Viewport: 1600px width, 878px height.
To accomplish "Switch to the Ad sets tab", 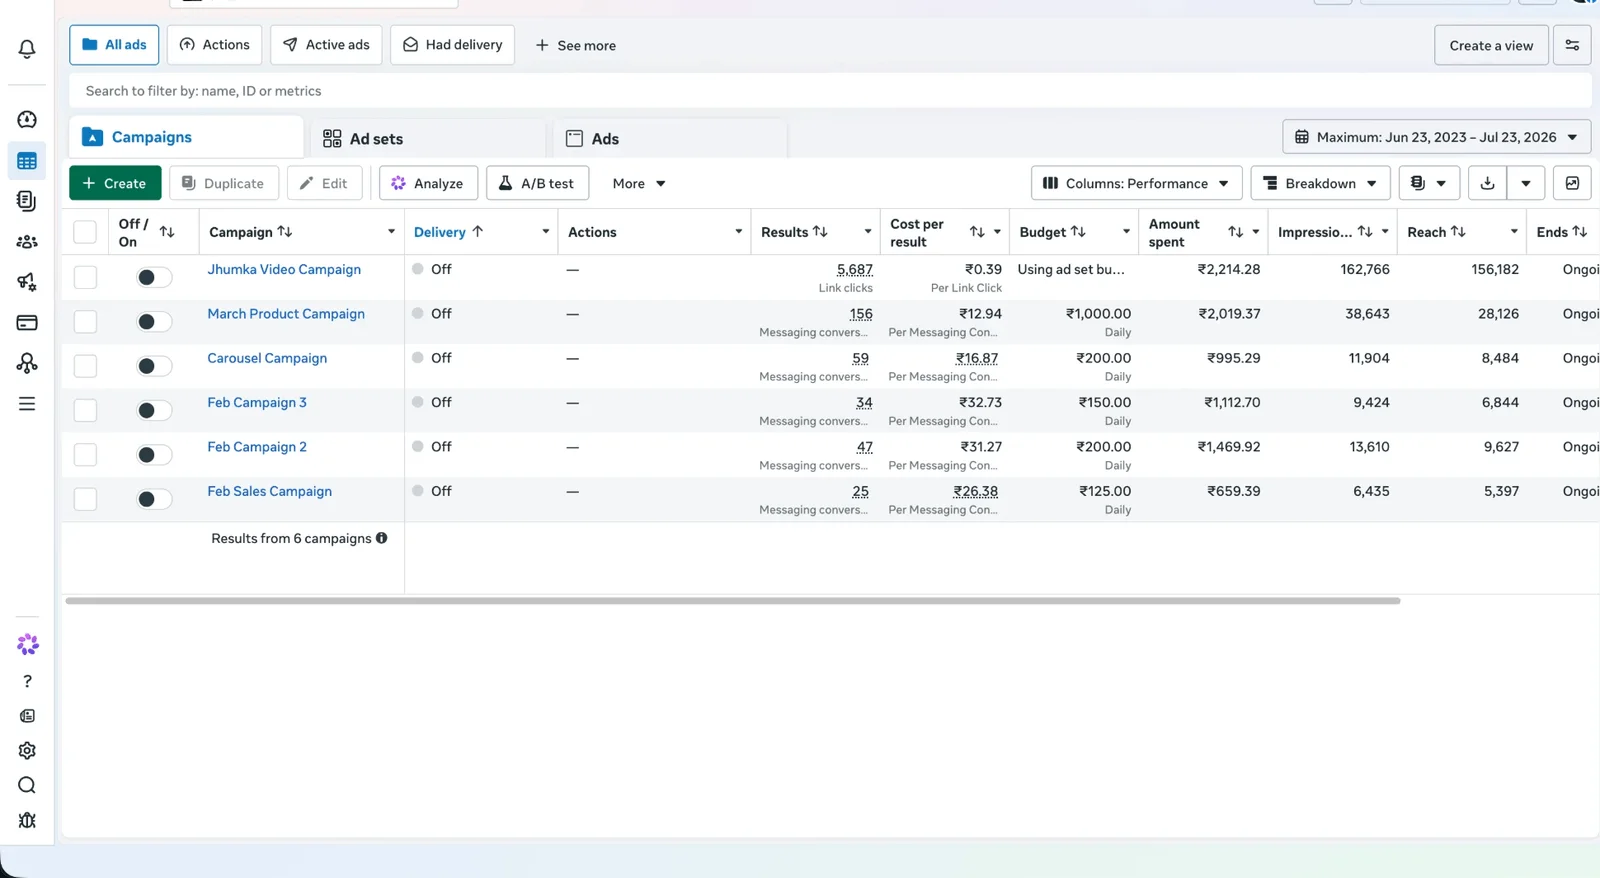I will pos(363,138).
